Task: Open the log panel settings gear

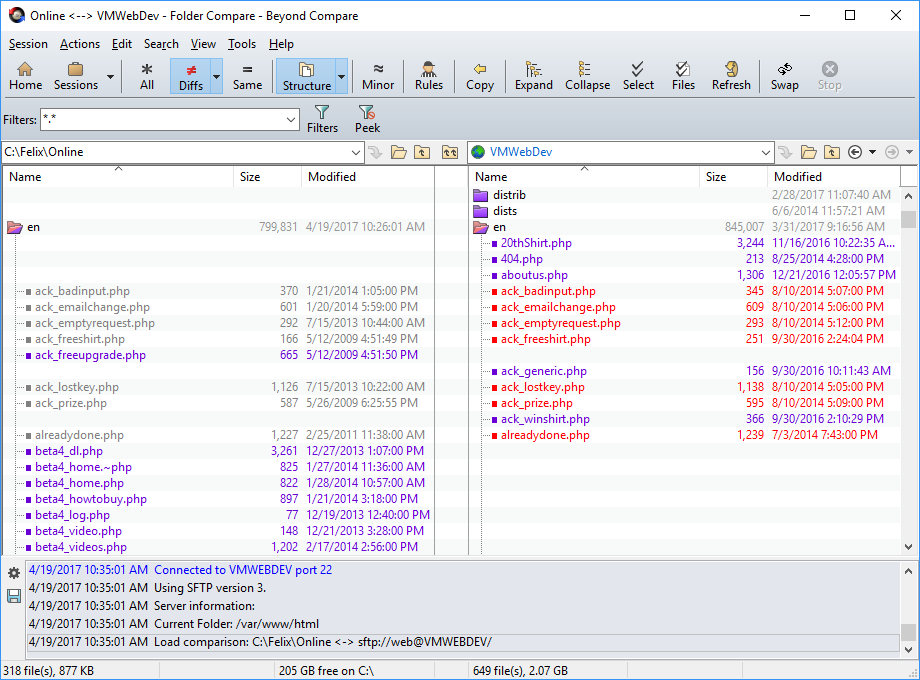Action: click(x=13, y=573)
